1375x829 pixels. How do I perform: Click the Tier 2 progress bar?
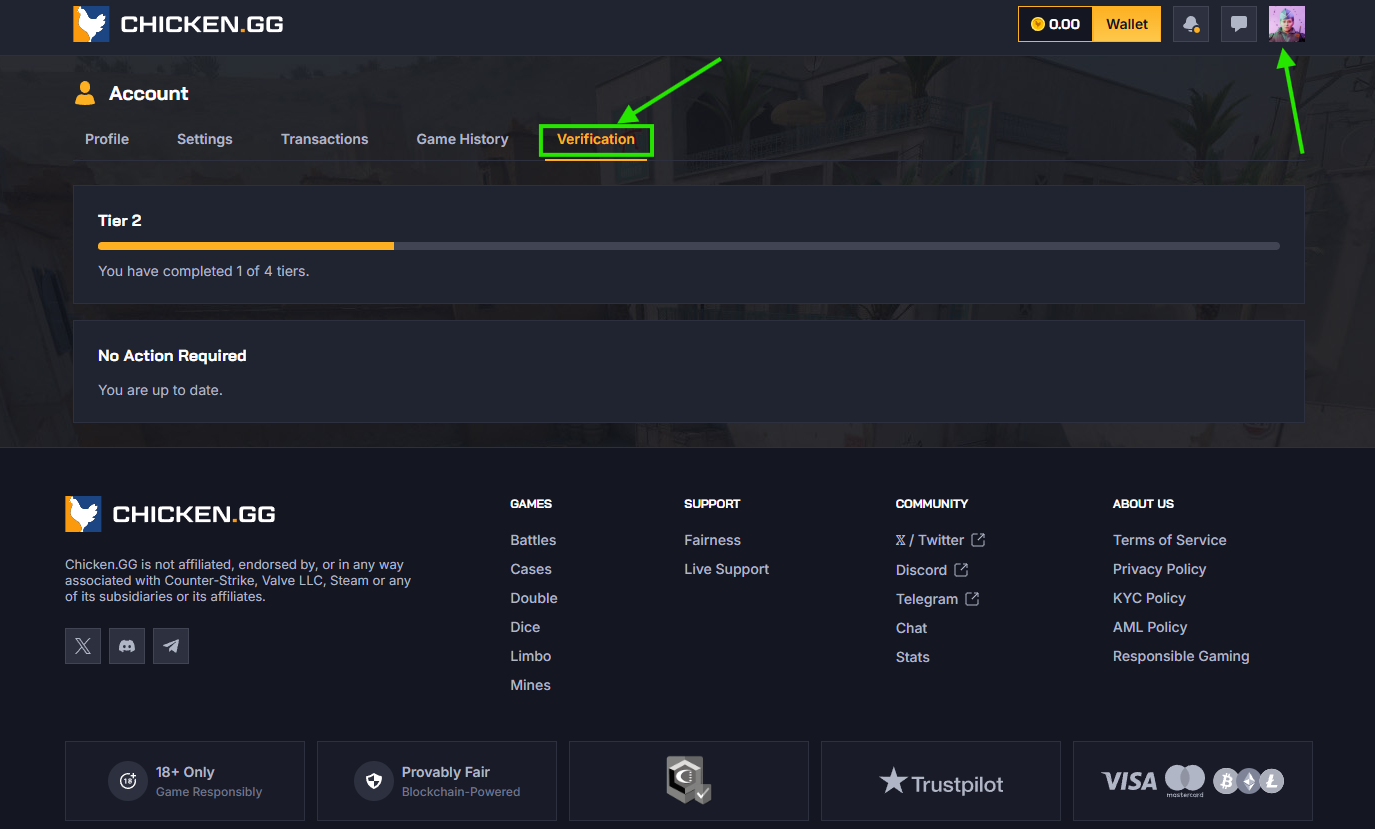(x=688, y=245)
